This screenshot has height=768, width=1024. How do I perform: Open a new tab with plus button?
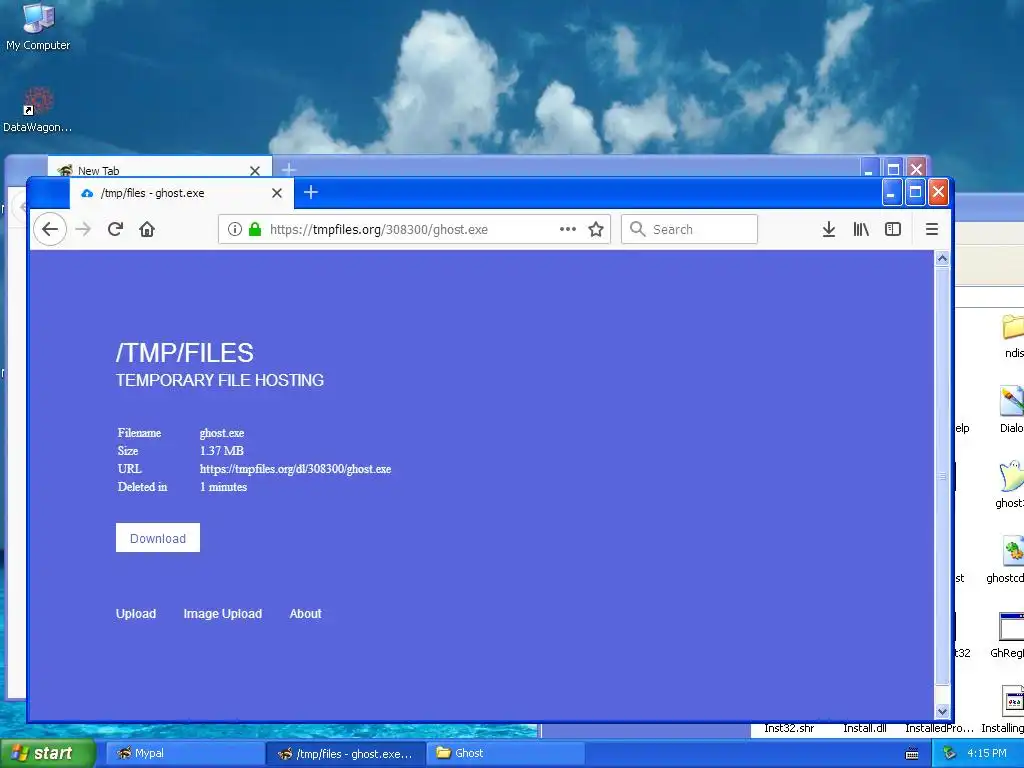(311, 193)
